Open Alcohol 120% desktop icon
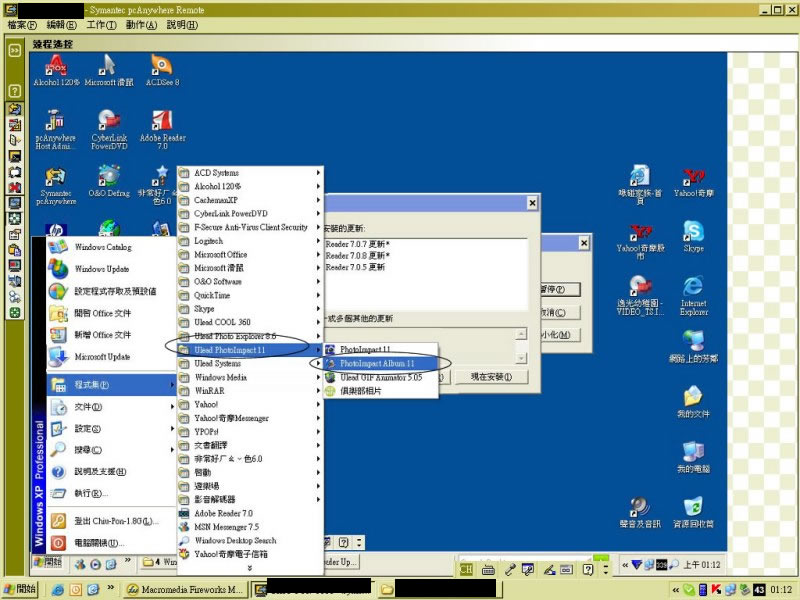Viewport: 800px width, 600px height. [56, 70]
